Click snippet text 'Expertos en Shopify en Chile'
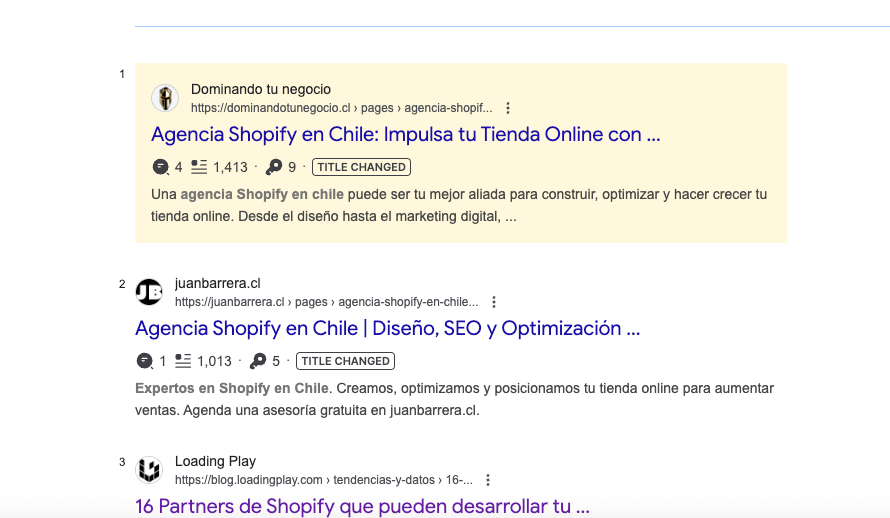 click(232, 389)
